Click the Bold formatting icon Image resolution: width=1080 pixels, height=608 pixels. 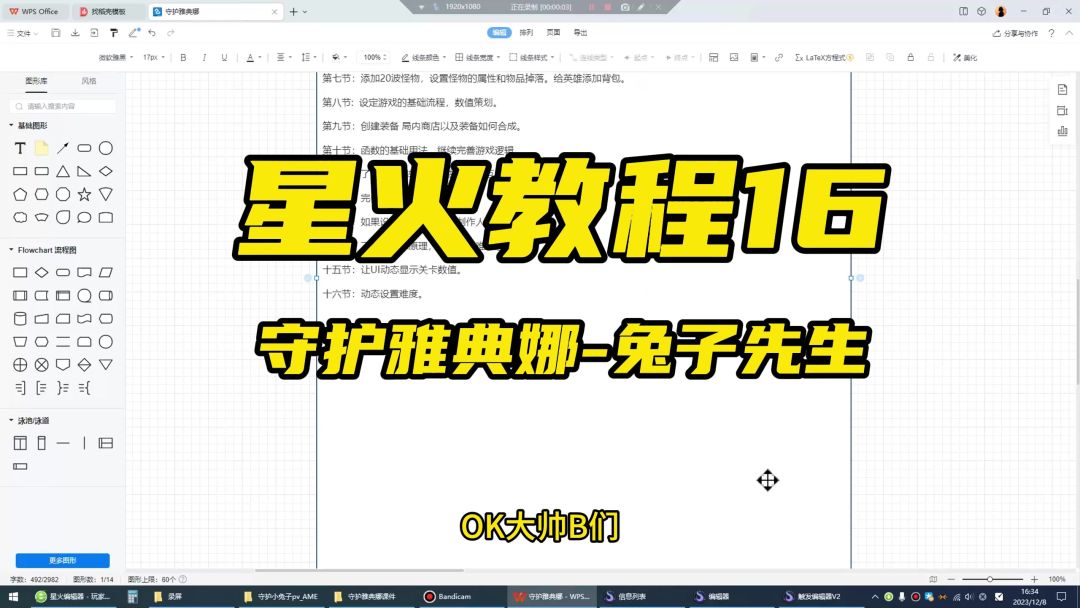[183, 58]
